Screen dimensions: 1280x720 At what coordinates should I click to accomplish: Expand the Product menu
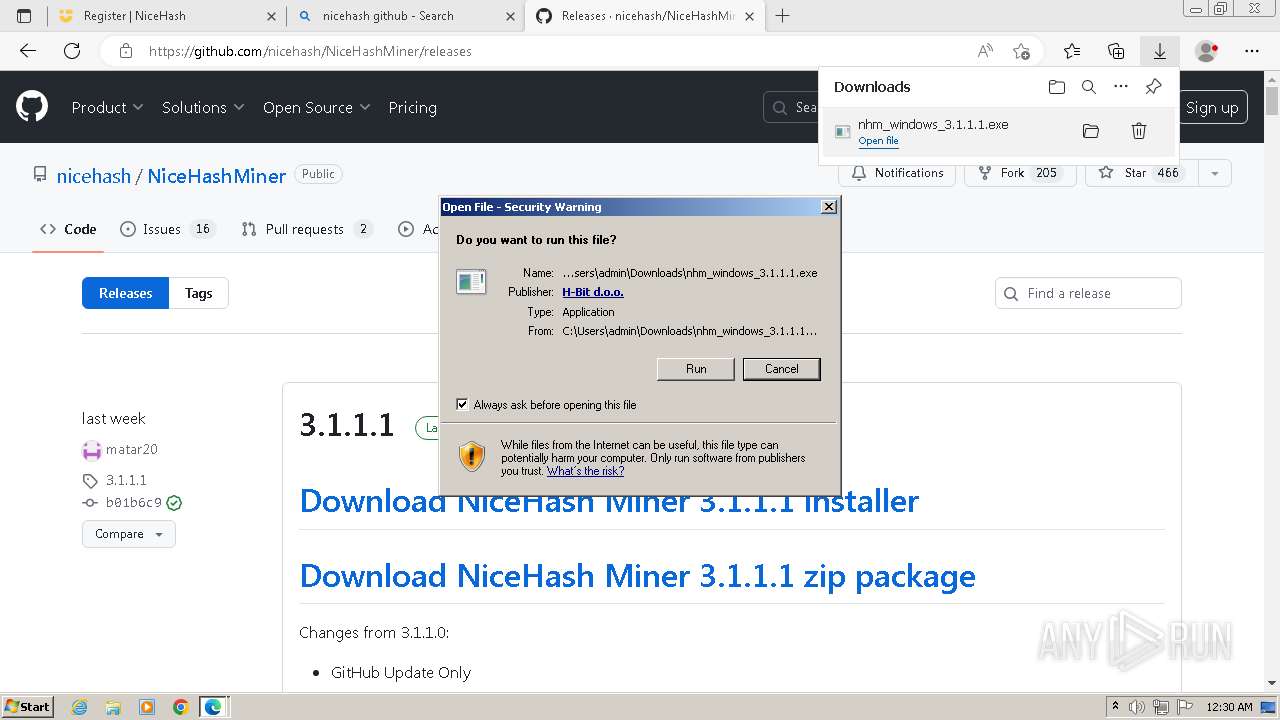pyautogui.click(x=107, y=107)
